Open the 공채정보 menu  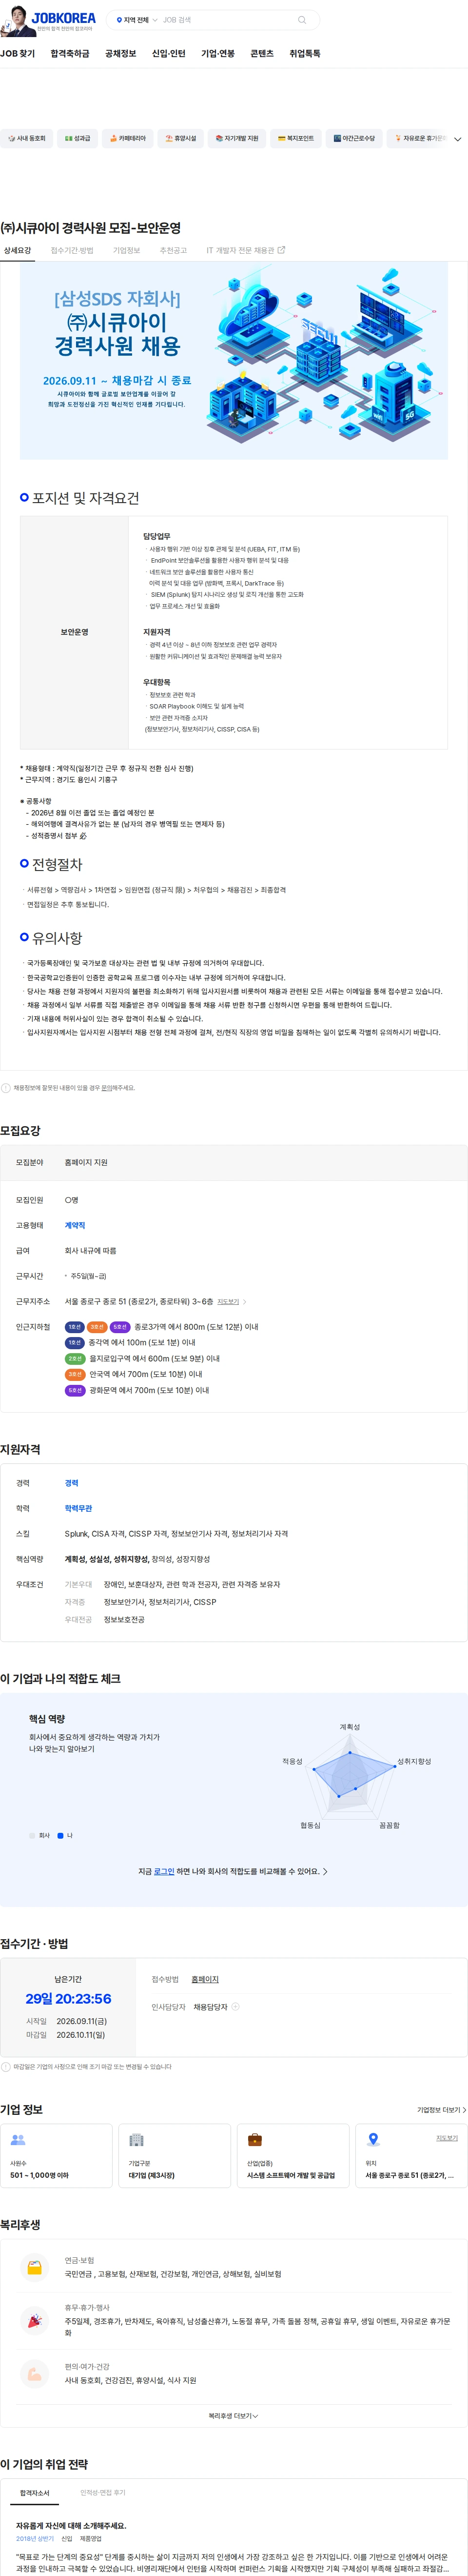pyautogui.click(x=120, y=54)
